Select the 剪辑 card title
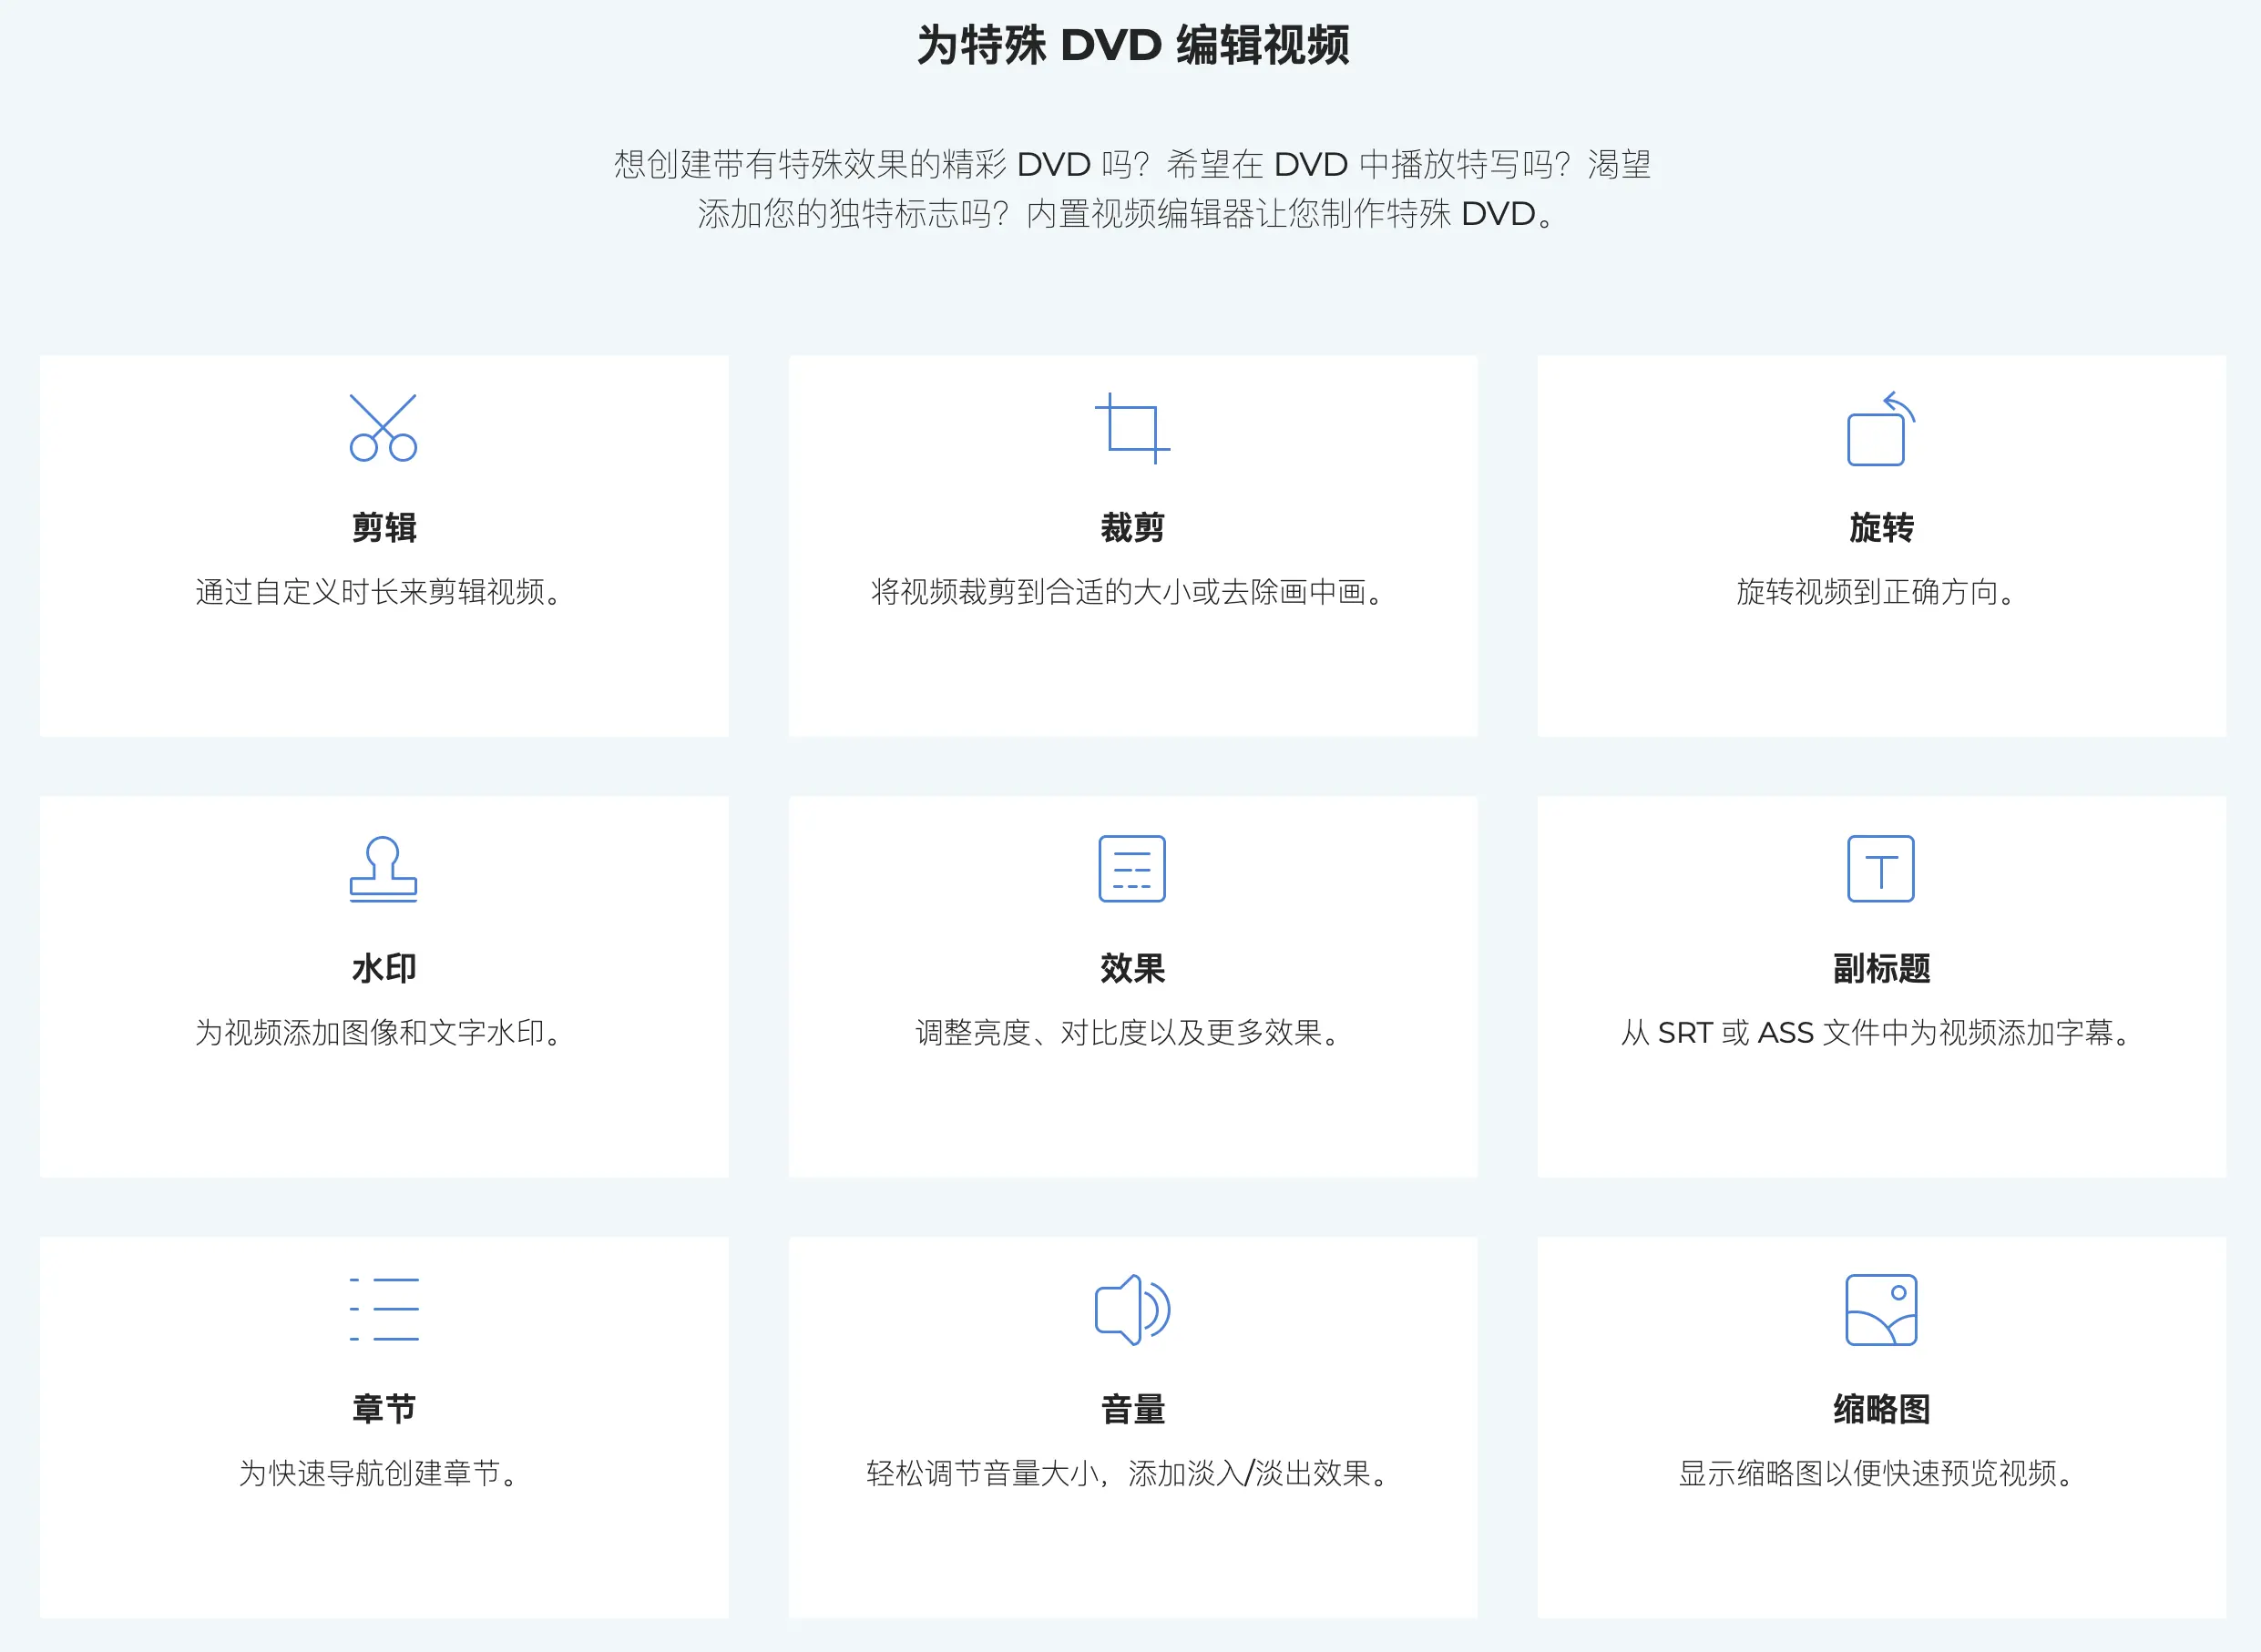The image size is (2261, 1652). tap(383, 527)
